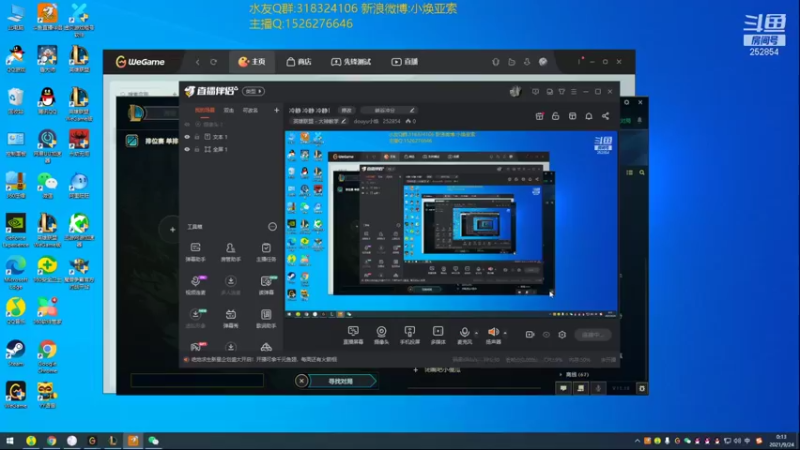Switch to the WeGame 直播 tab
Viewport: 800px width, 450px height.
click(405, 62)
